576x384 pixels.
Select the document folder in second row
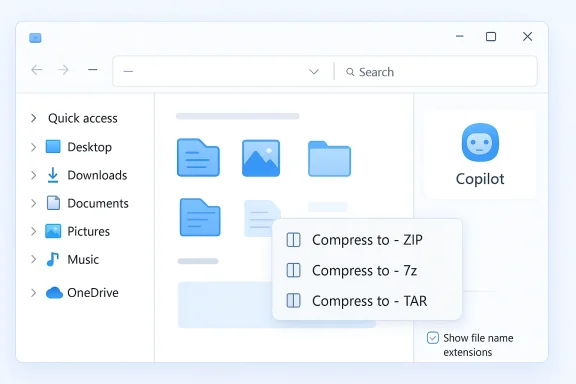click(x=200, y=217)
